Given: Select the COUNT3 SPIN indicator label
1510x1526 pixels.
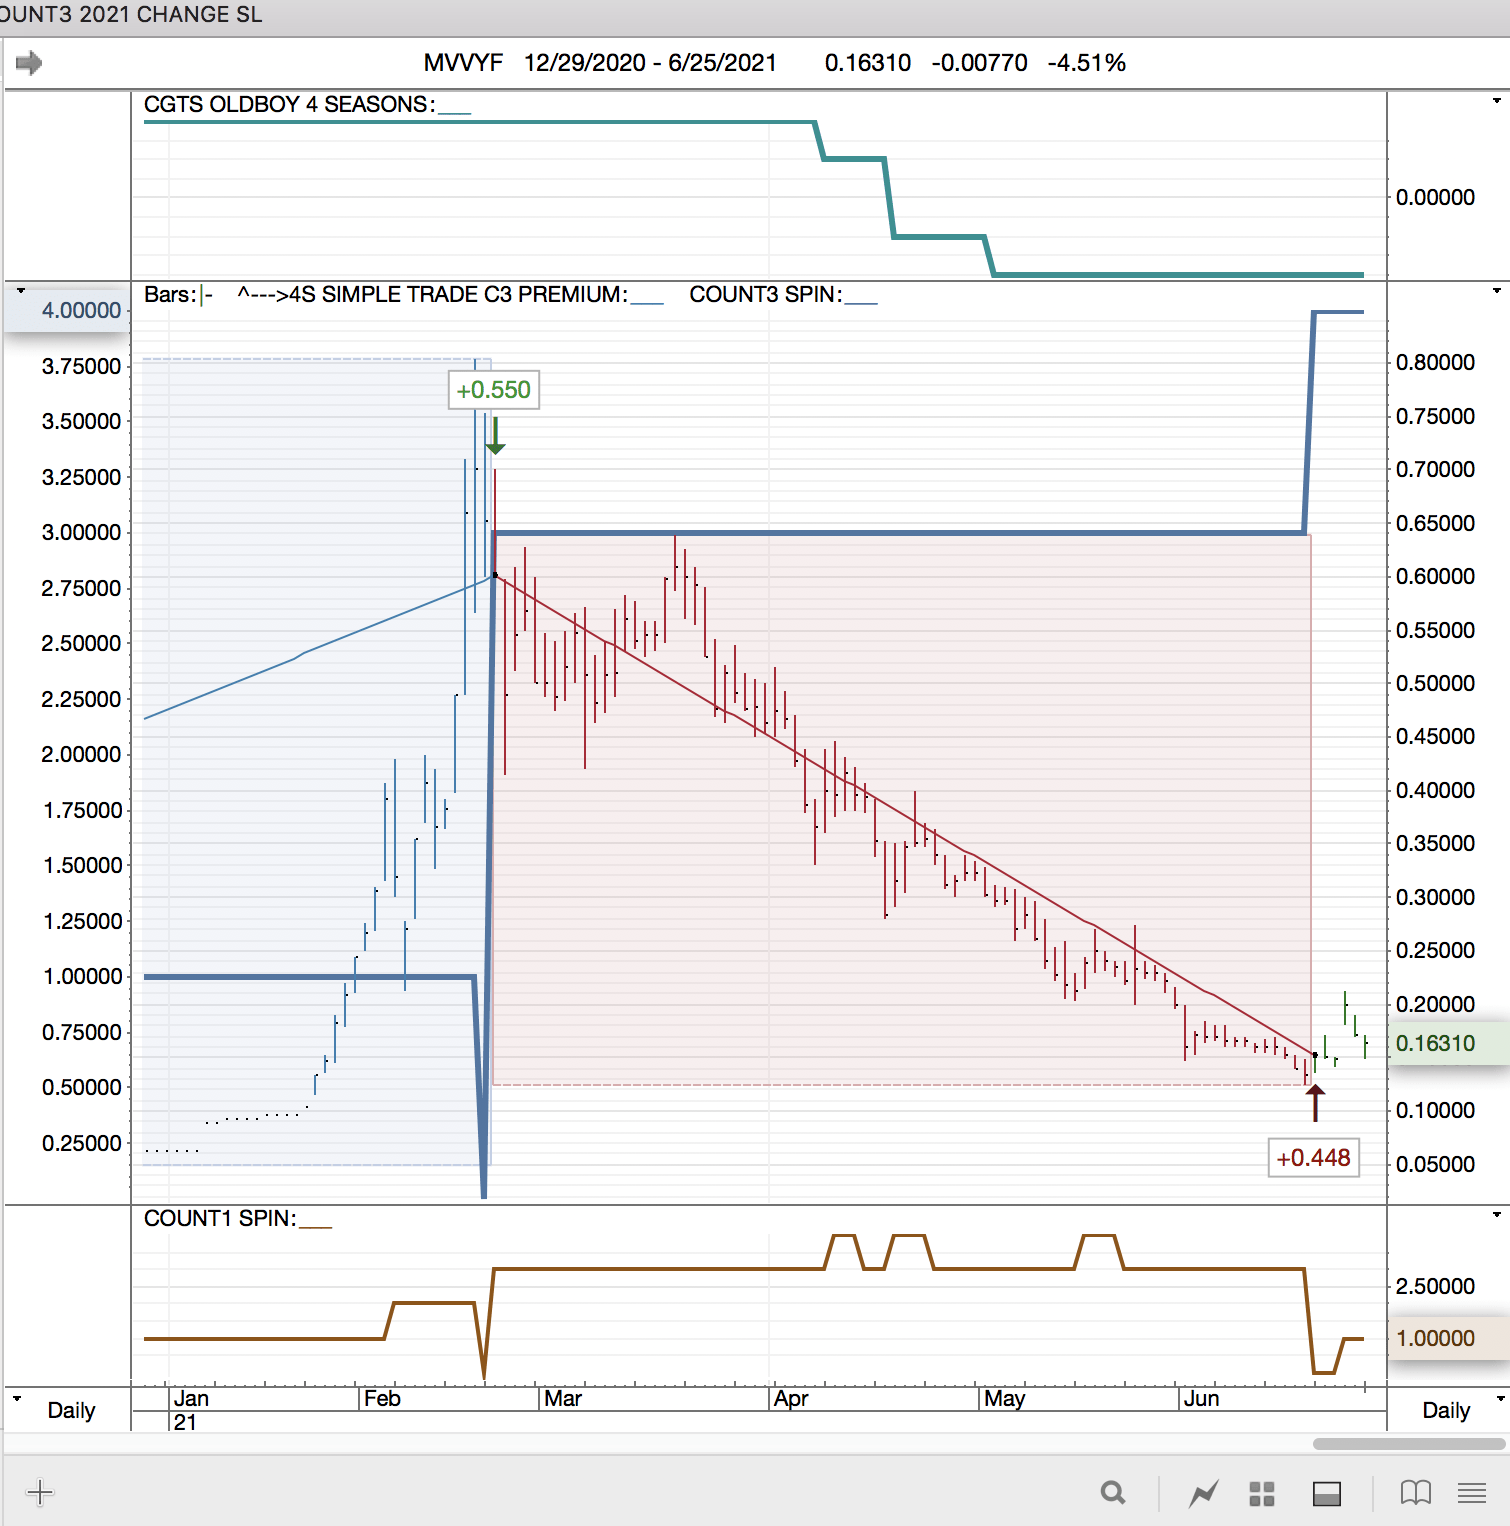Looking at the screenshot, I should coord(765,295).
